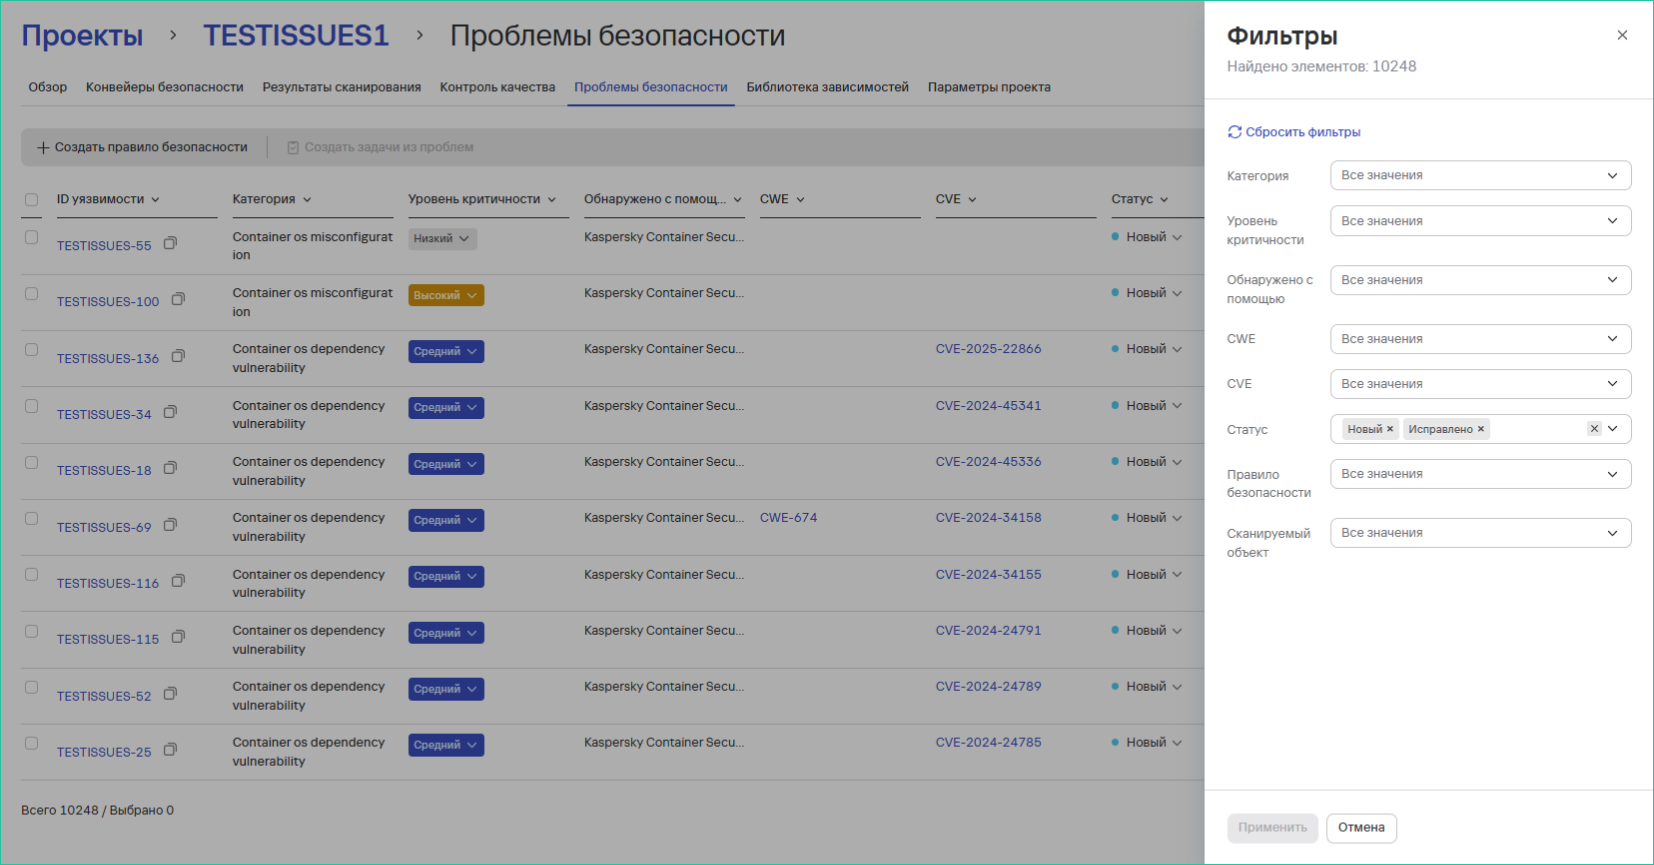
Task: Select the TESTISSUES-52 row checkbox
Action: pos(32,688)
